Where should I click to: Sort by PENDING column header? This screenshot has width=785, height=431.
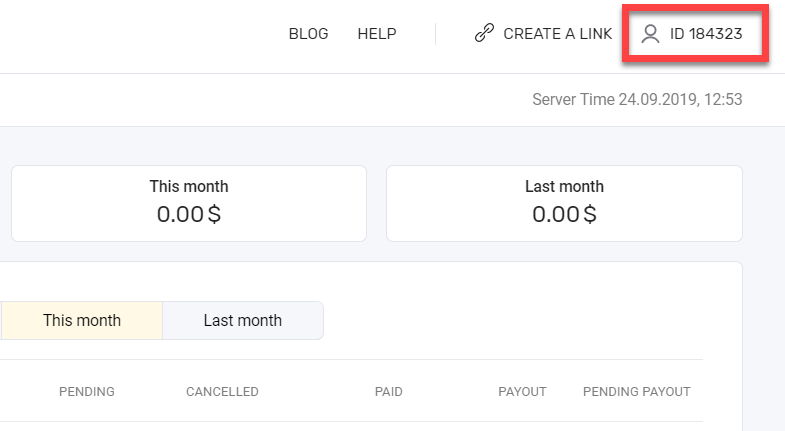click(x=87, y=391)
